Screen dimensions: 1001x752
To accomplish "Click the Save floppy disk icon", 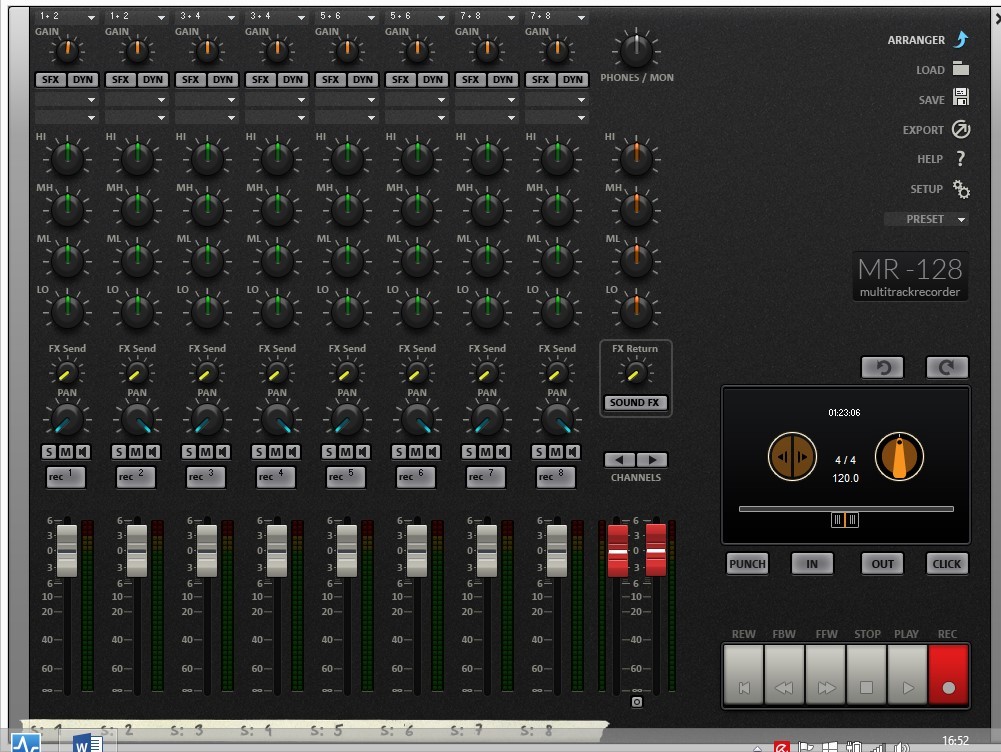I will point(961,97).
